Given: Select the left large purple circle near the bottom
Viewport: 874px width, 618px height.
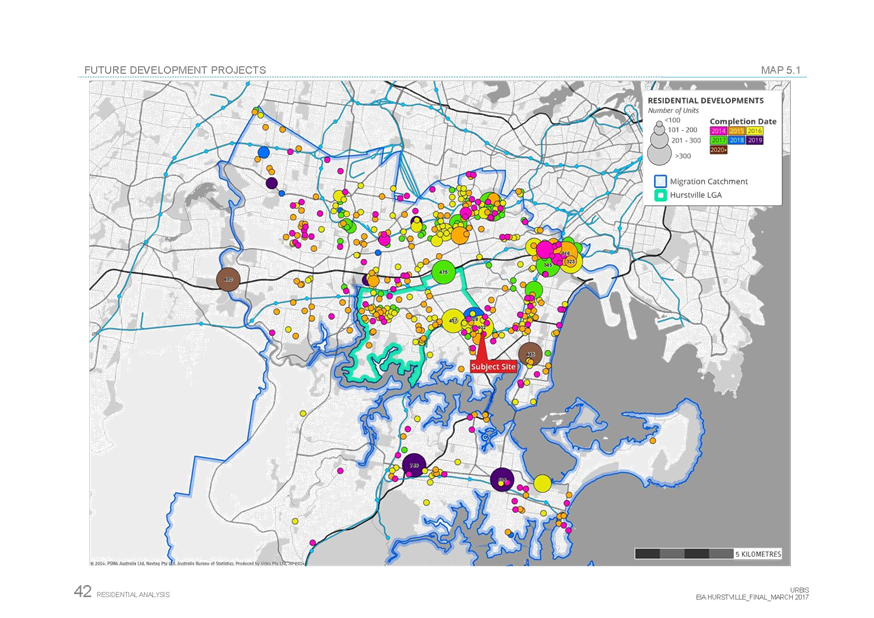Looking at the screenshot, I should pos(415,466).
